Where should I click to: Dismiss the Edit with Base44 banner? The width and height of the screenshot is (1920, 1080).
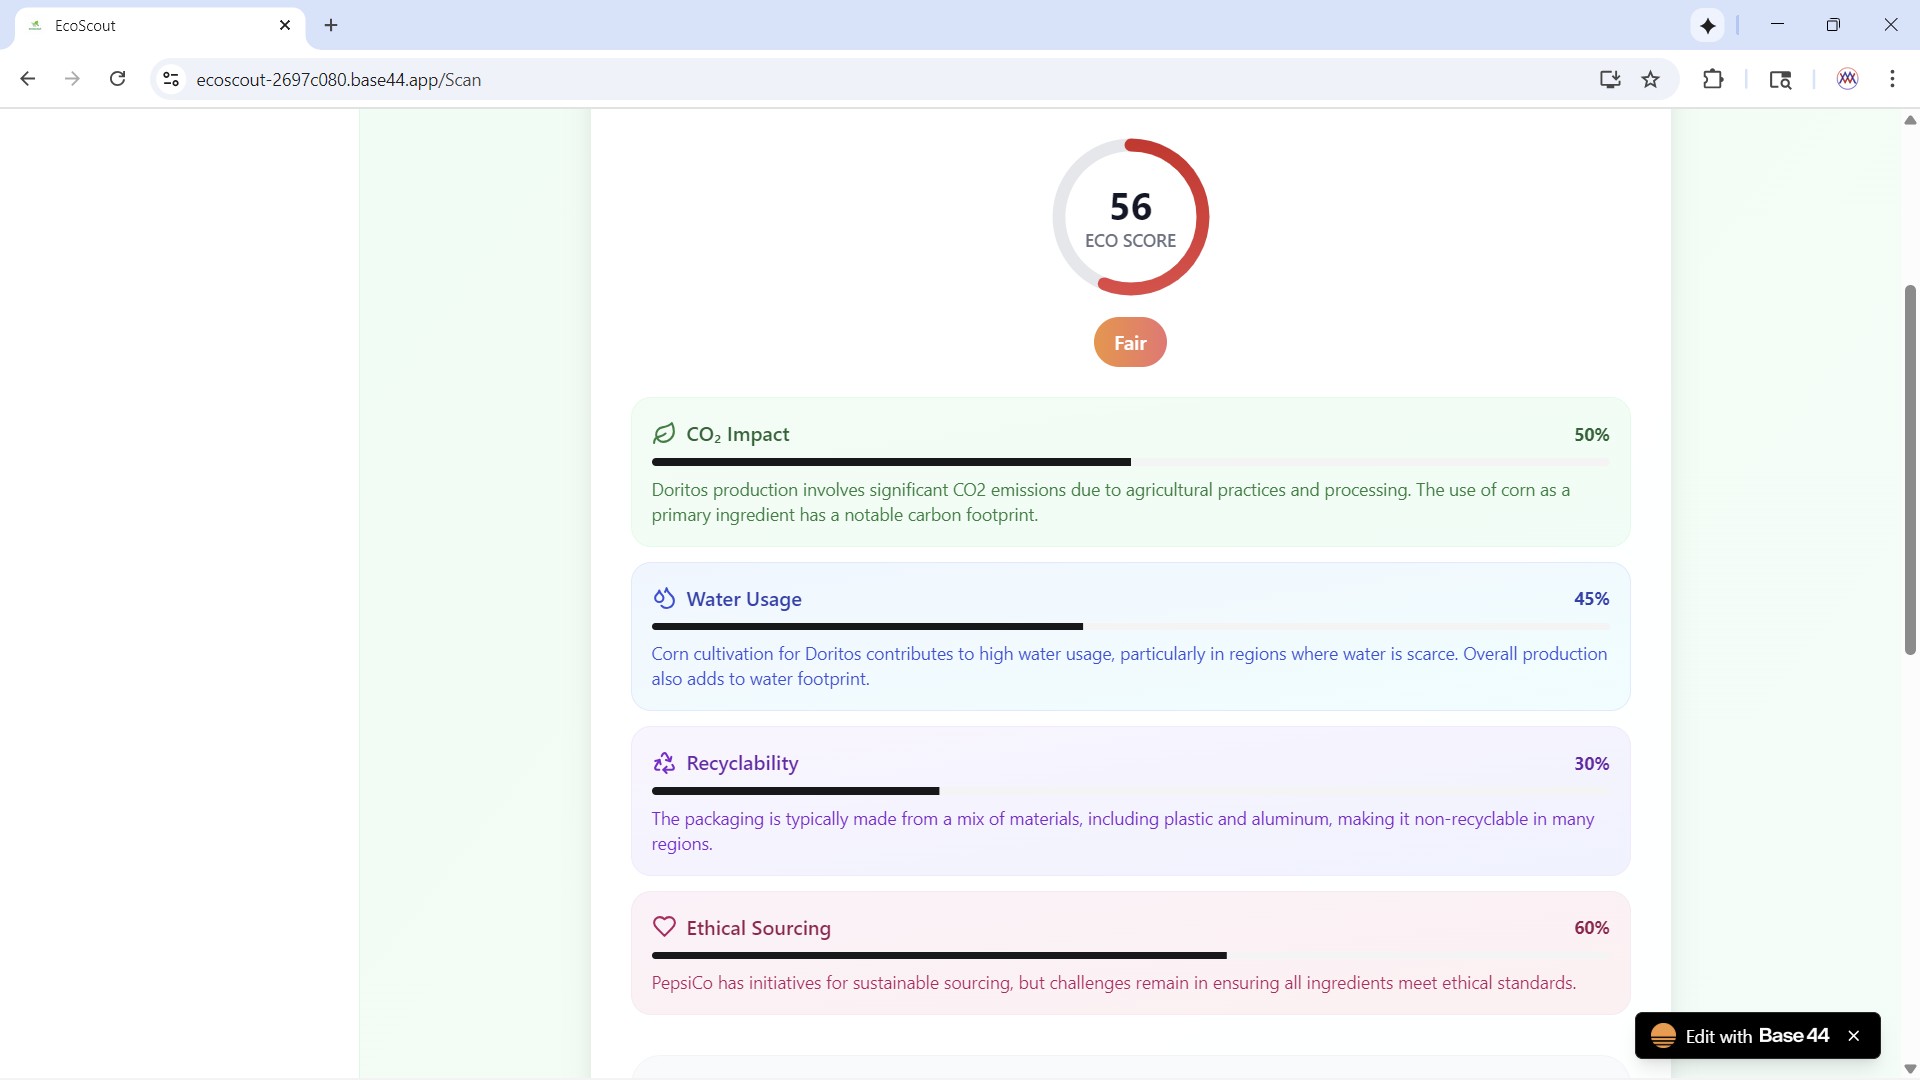(1854, 1036)
